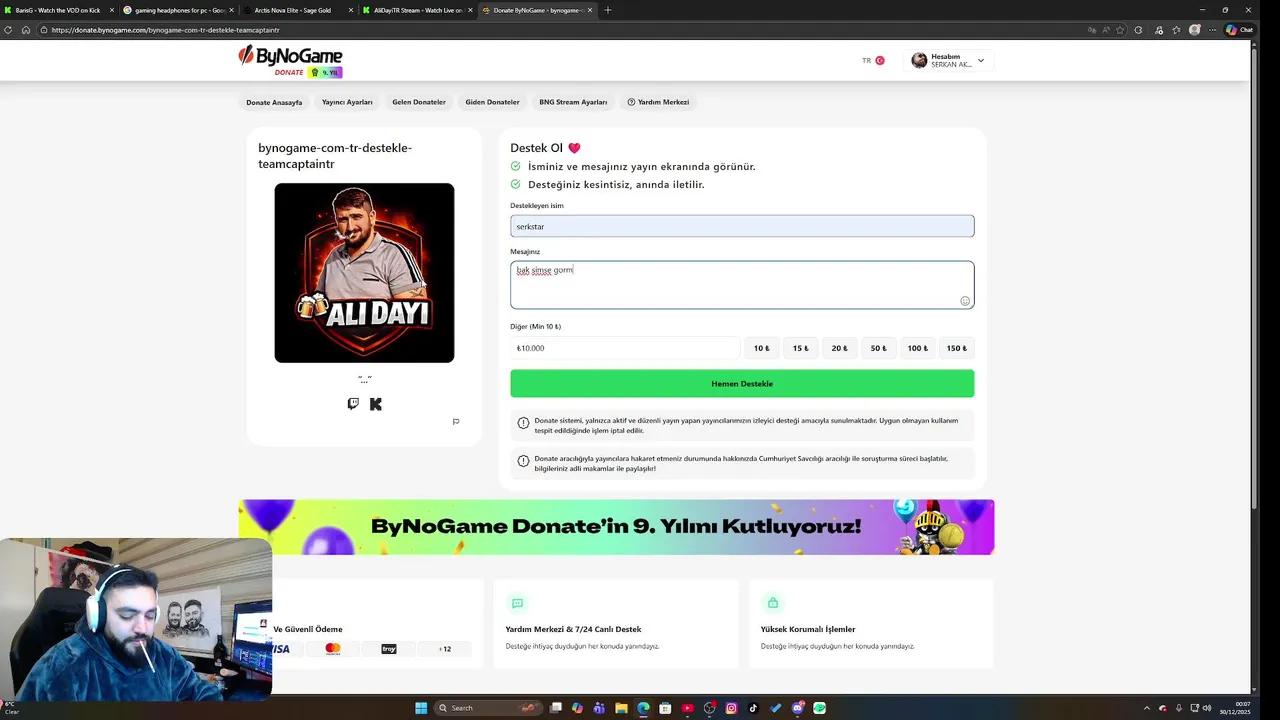Click the Turkish flag language icon
This screenshot has height=720, width=1280.
pyautogui.click(x=880, y=60)
